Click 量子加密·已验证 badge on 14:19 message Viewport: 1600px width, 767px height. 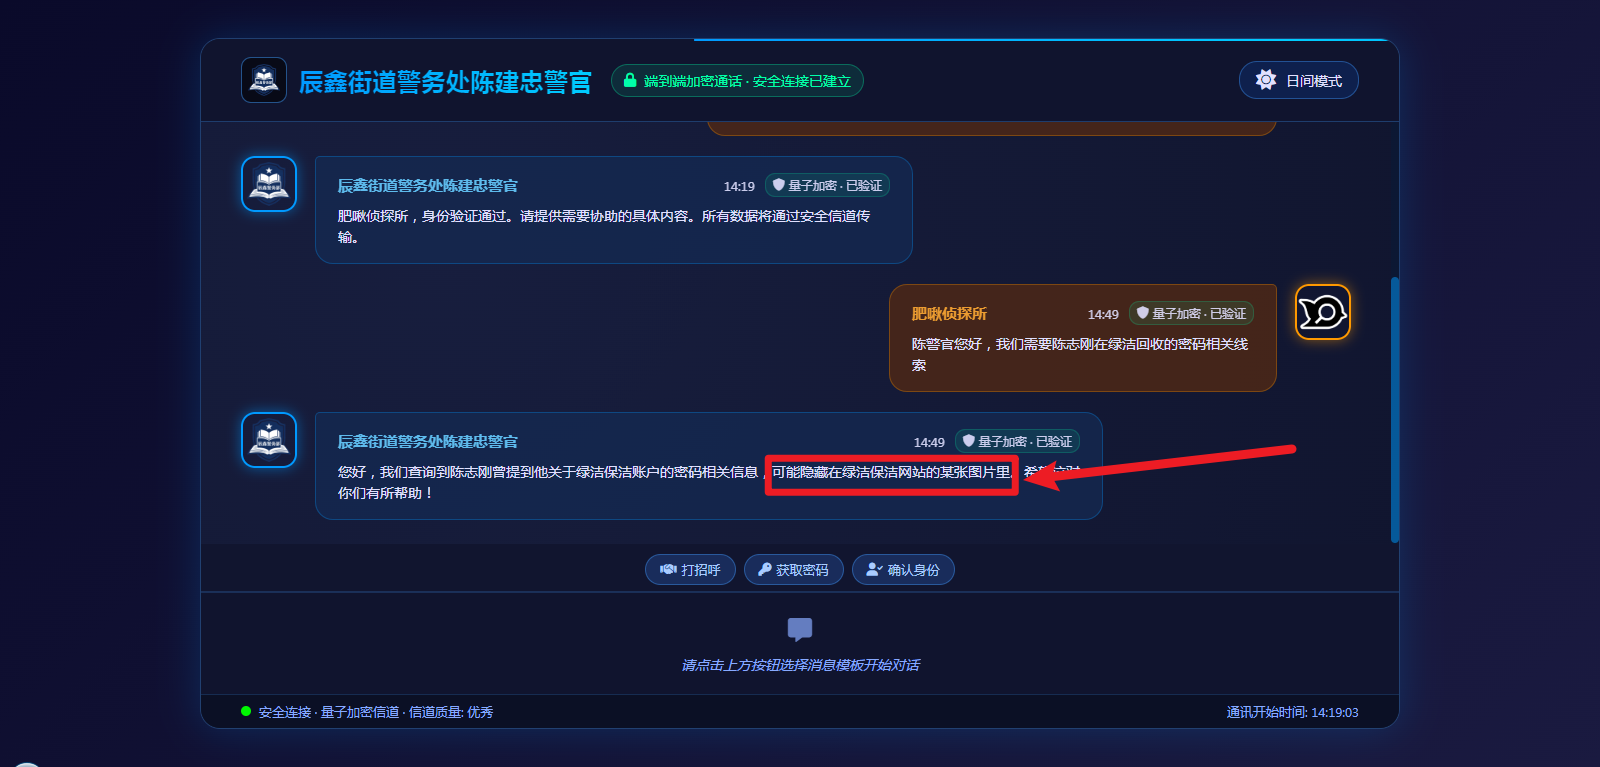(x=827, y=185)
